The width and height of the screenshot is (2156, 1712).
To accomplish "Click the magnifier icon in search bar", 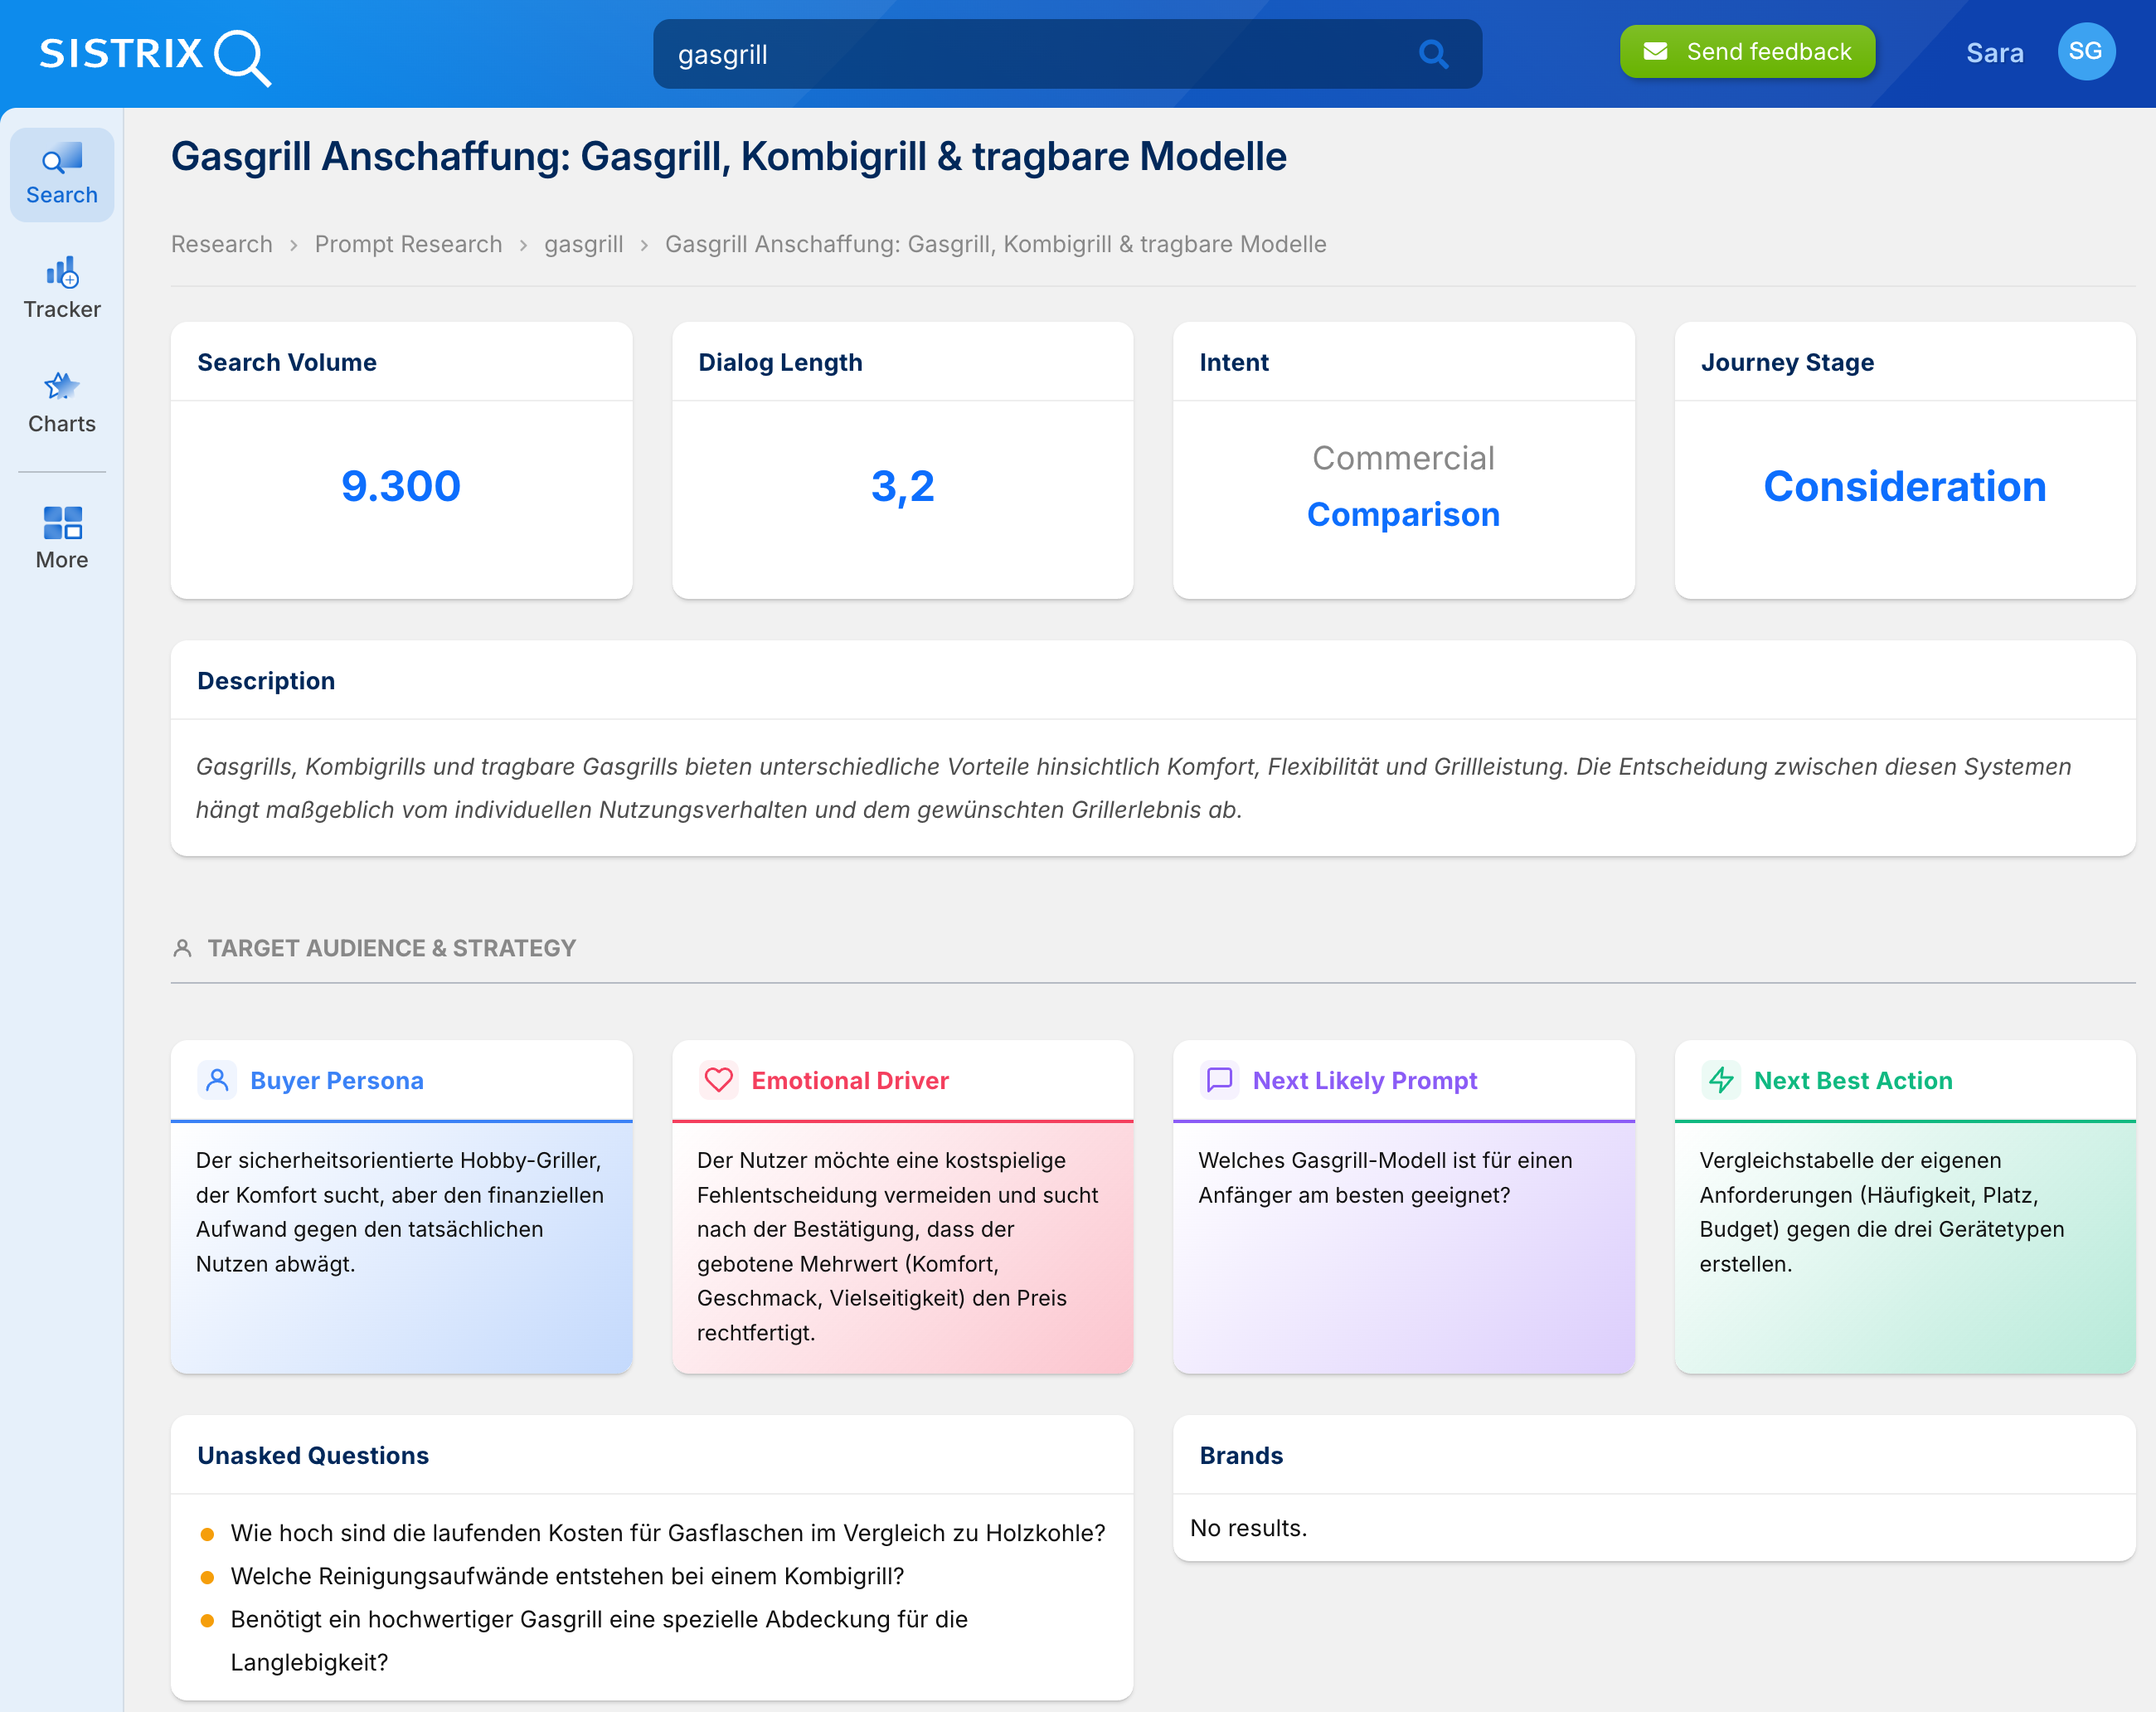I will (x=1433, y=54).
